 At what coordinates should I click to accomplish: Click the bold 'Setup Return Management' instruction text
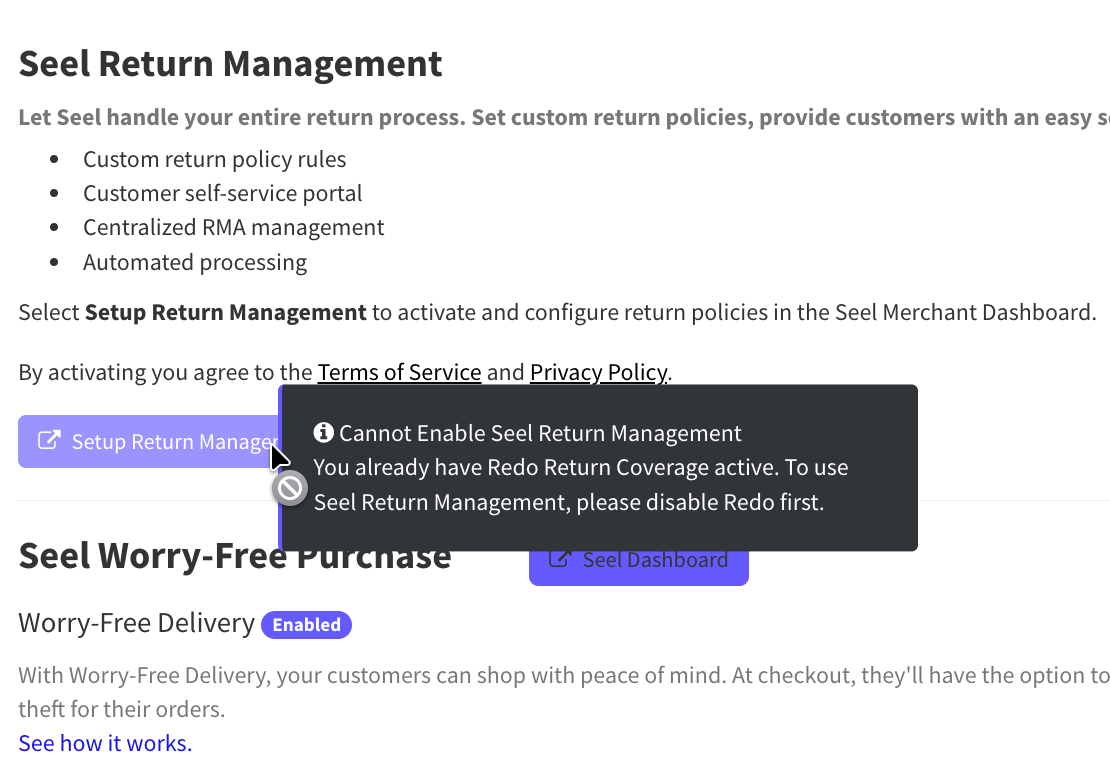click(225, 312)
